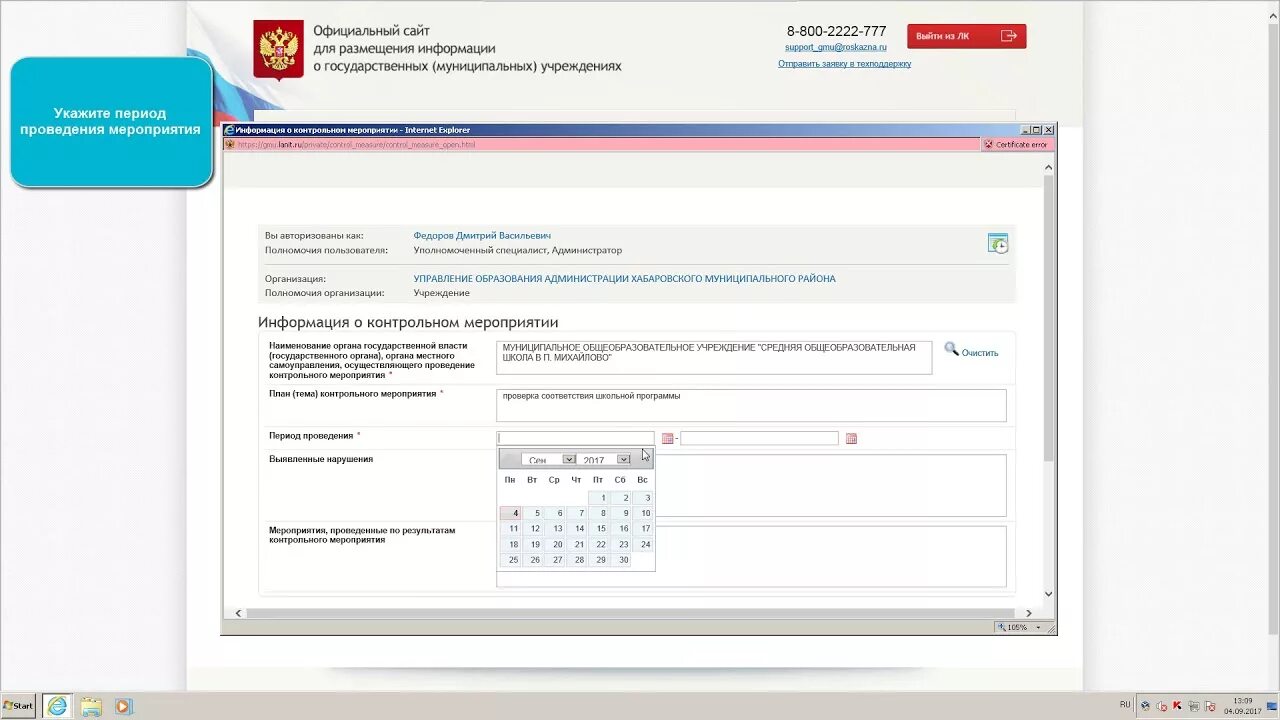Viewport: 1280px width, 720px height.
Task: Open the month dropdown showing Сен
Action: [x=548, y=460]
